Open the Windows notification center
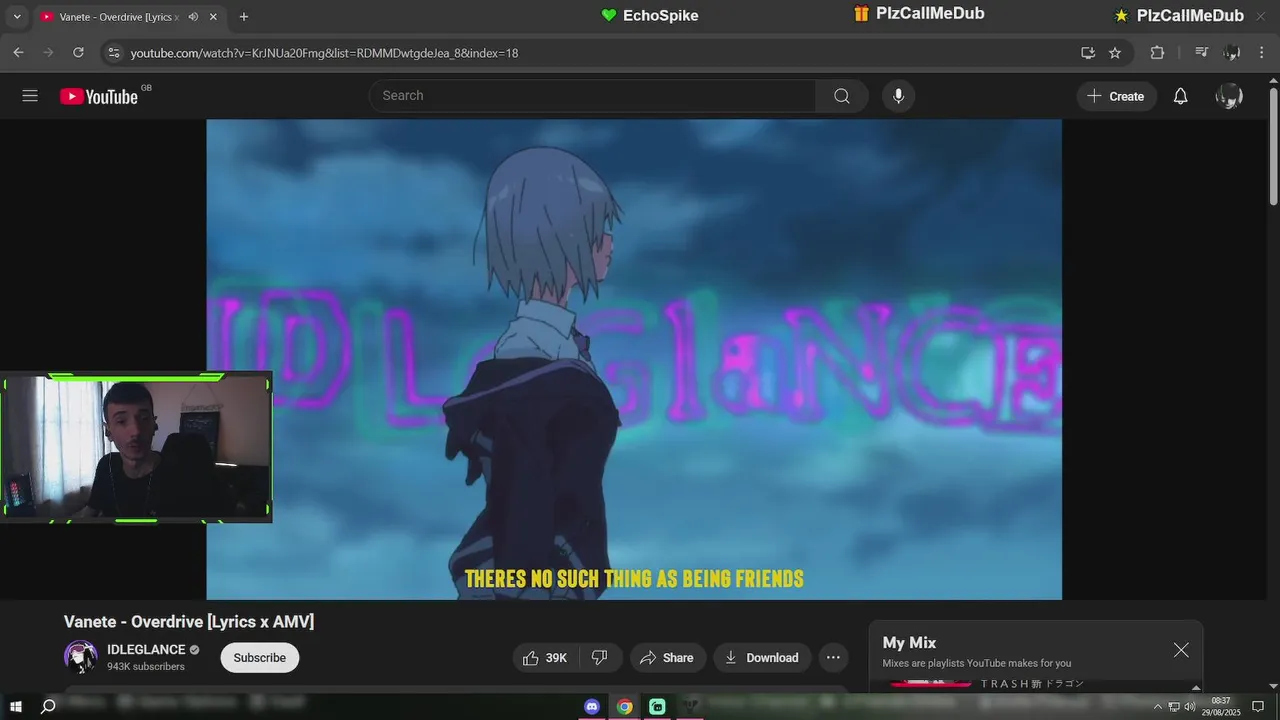The height and width of the screenshot is (720, 1280). pyautogui.click(x=1259, y=707)
